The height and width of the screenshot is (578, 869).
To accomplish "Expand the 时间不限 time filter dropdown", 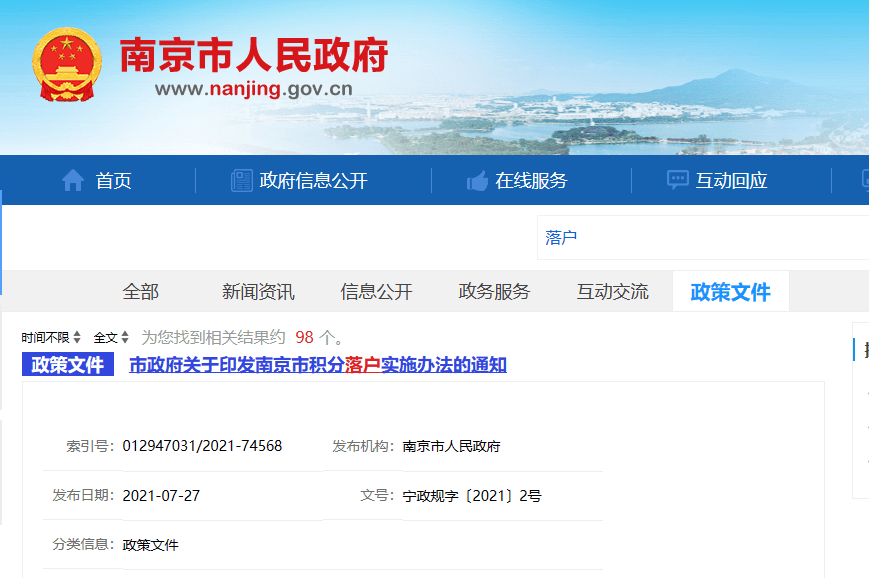I will pyautogui.click(x=51, y=337).
